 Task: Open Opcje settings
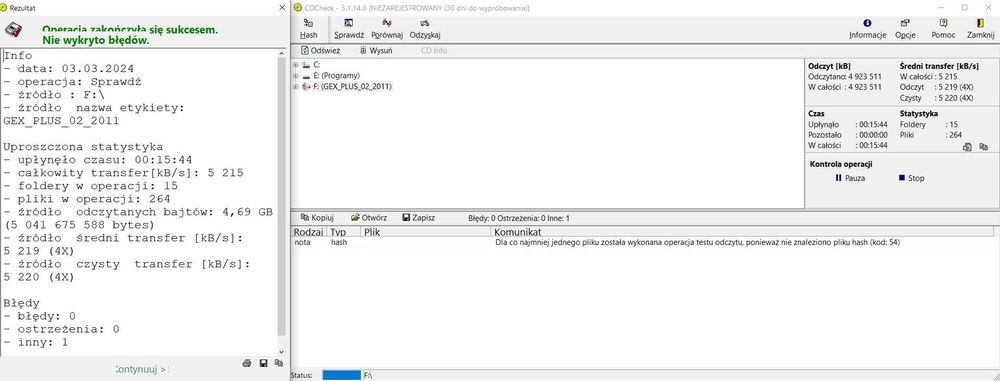tap(905, 29)
